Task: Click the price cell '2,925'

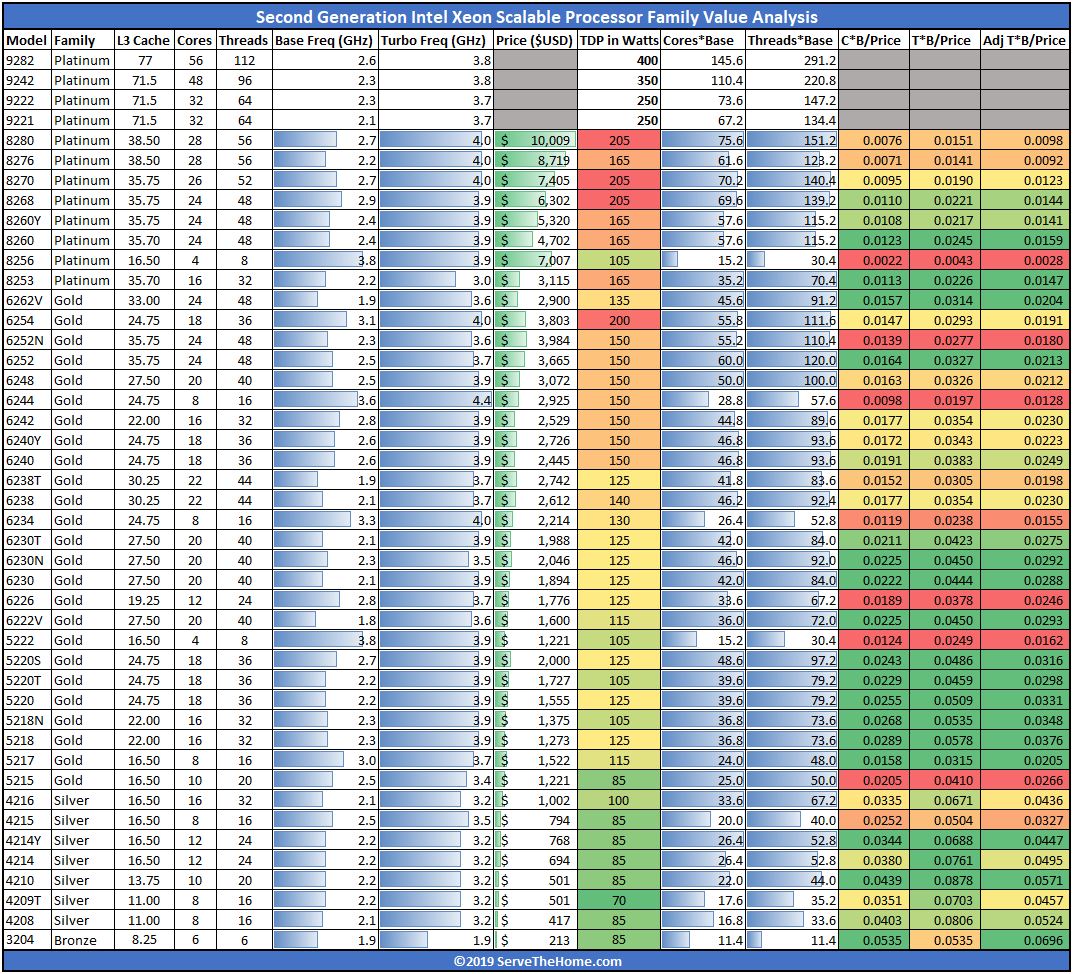Action: pyautogui.click(x=535, y=400)
